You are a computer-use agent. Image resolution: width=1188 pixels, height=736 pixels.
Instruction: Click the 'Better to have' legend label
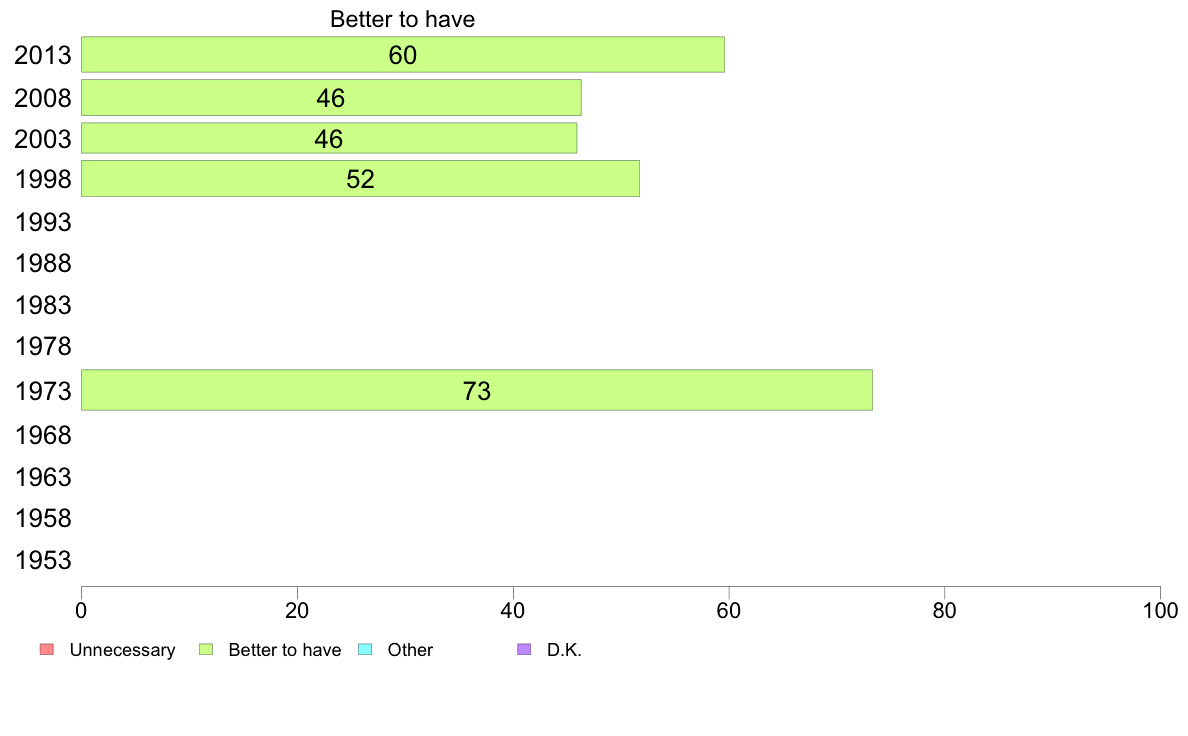(285, 650)
